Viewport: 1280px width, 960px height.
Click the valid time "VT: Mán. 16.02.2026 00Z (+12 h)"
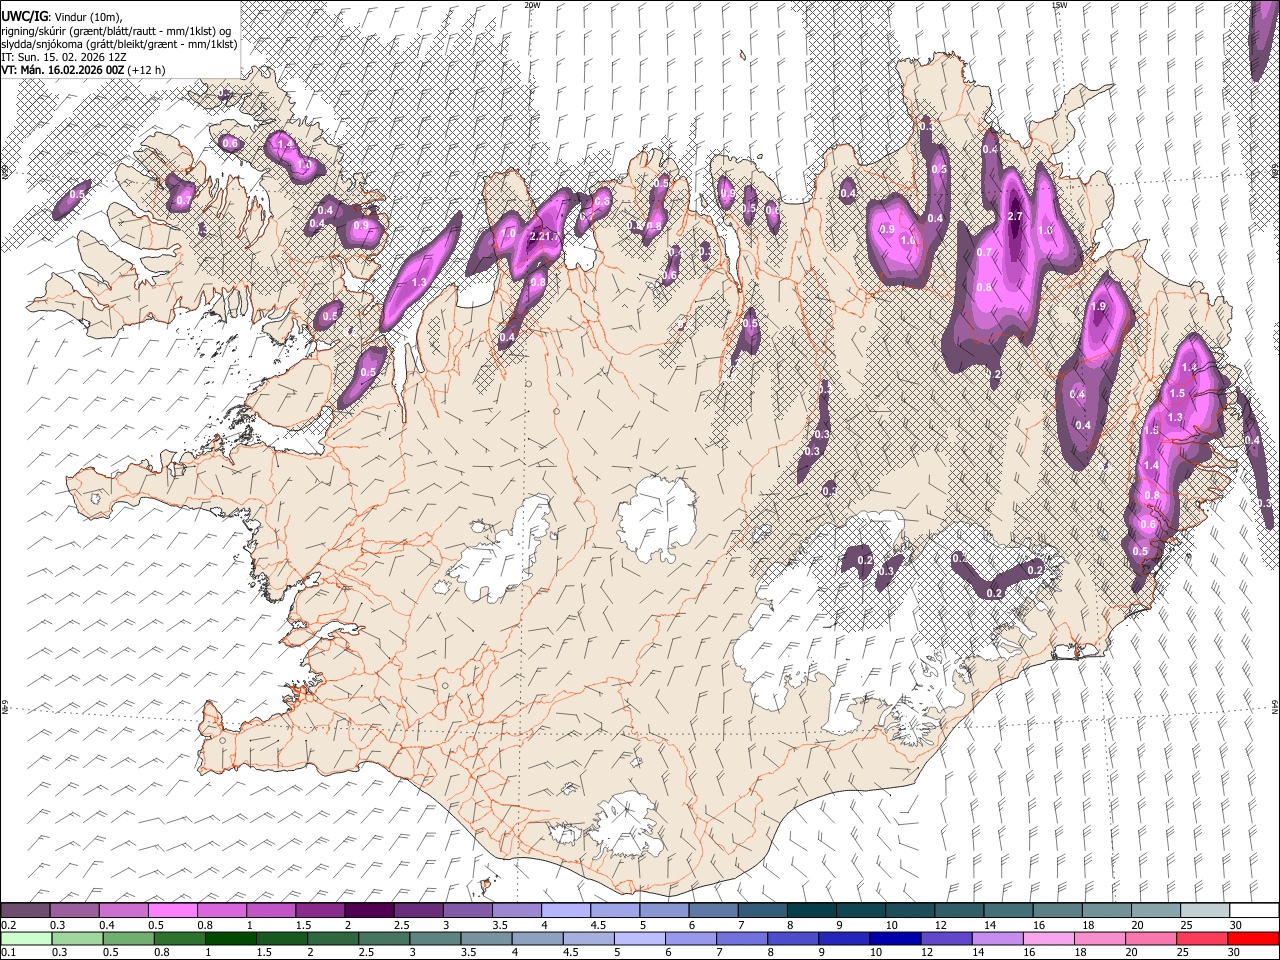(x=83, y=70)
